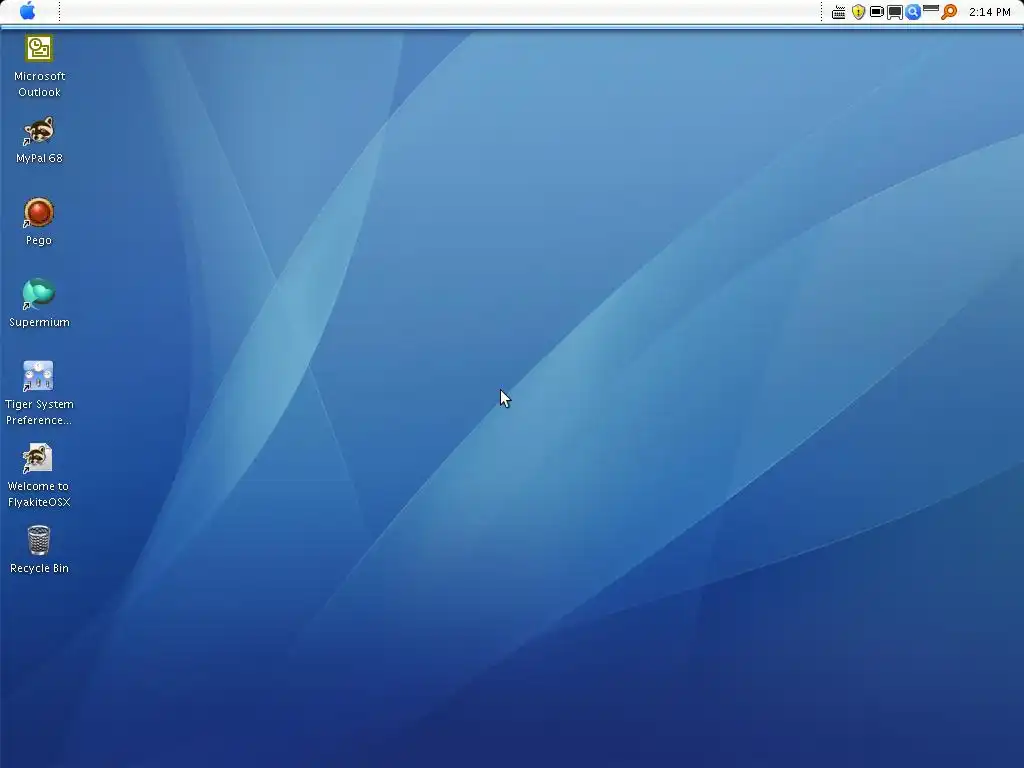Click the 'Pego' label text

pos(39,240)
